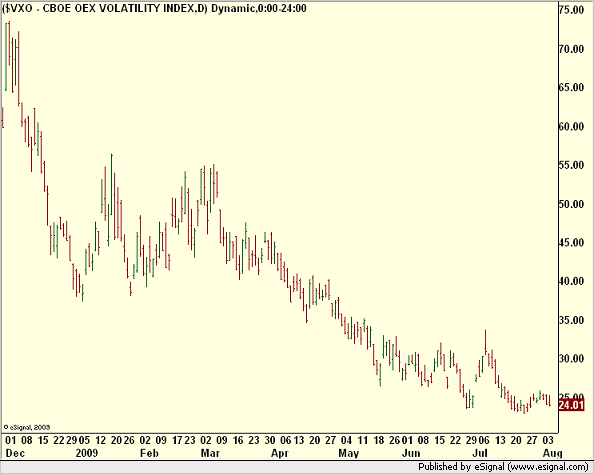The image size is (594, 474).
Task: Click the $VXO CBOE OEX Volatility Index chart title
Action: 154,8
